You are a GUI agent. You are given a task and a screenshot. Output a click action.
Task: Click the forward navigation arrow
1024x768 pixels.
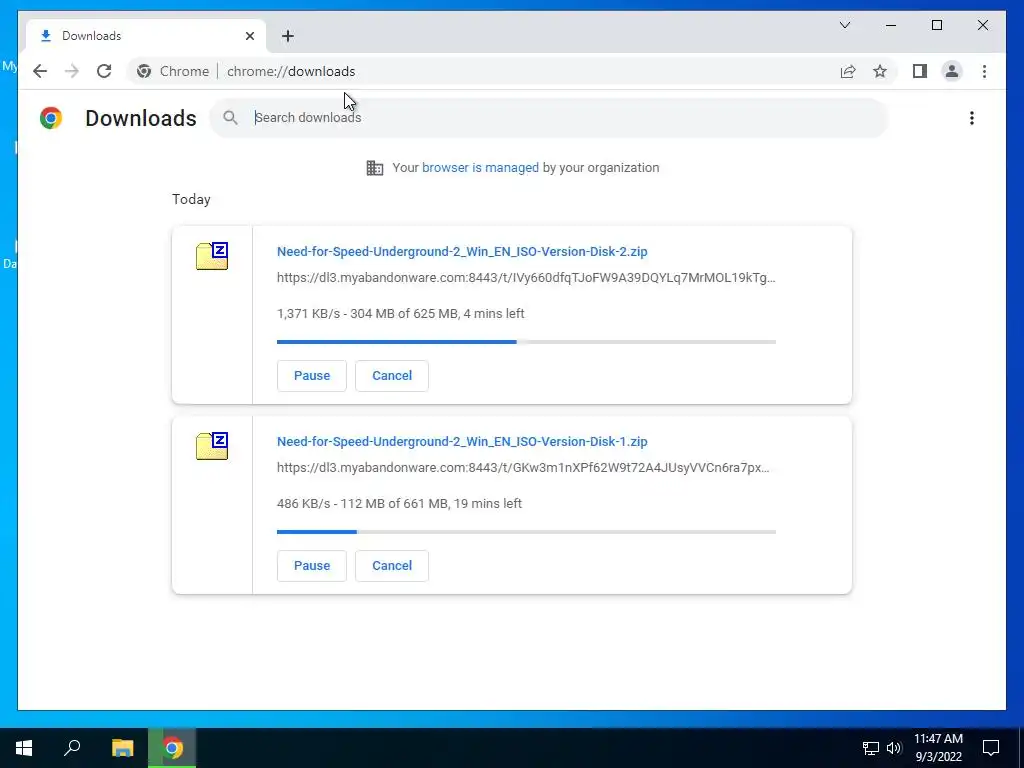click(x=72, y=71)
